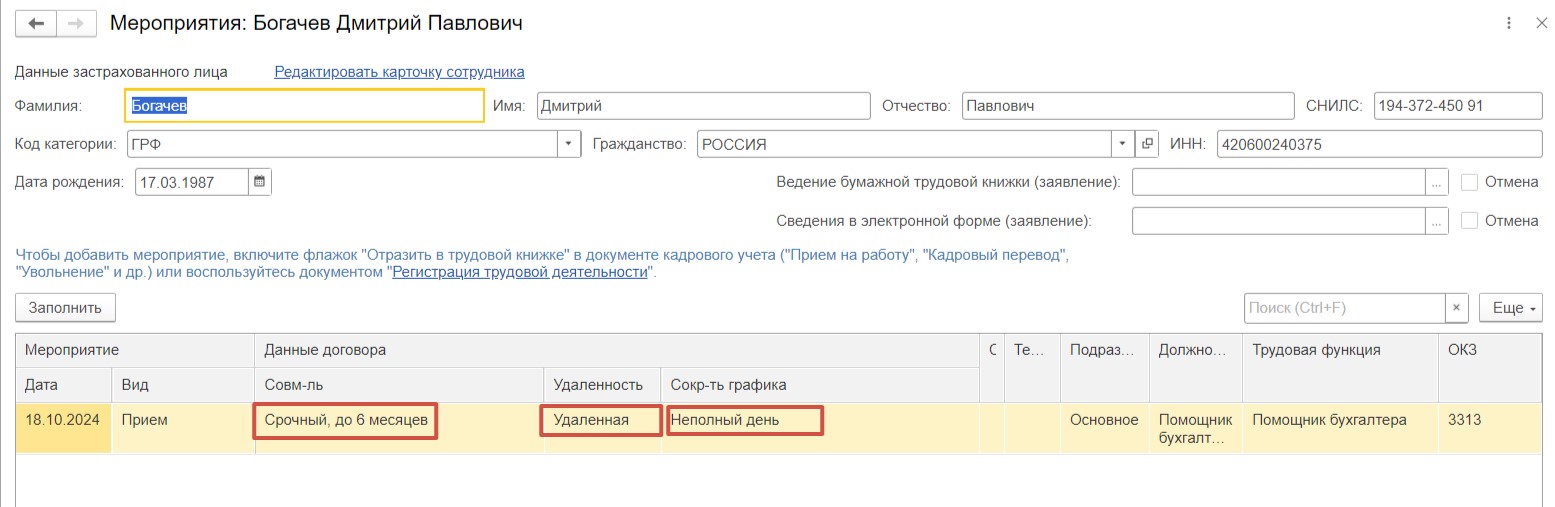Click the Совм-ль column header
The width and height of the screenshot is (1555, 507).
tap(399, 384)
